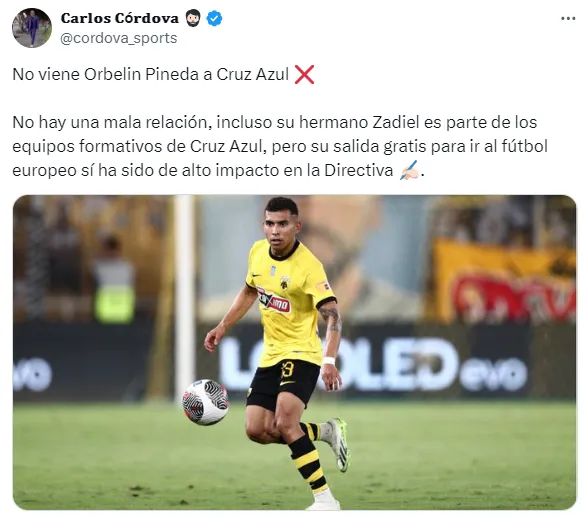This screenshot has height=519, width=588.
Task: Click the orange fan banner in the stands
Action: point(504,282)
